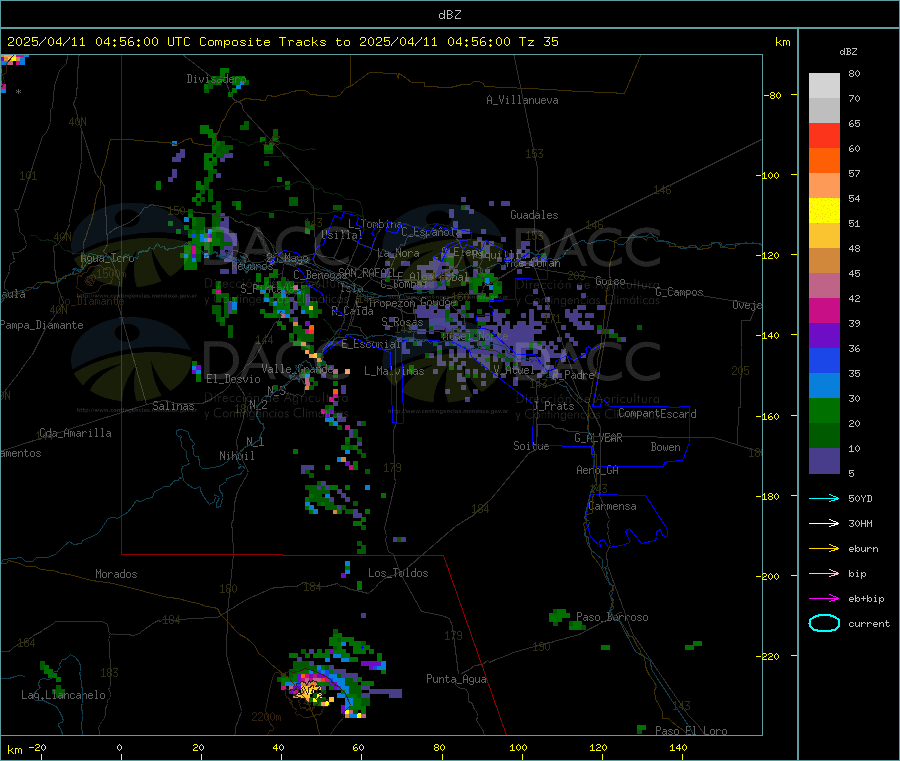Click the orange 57 dBZ color swatch
This screenshot has width=900, height=761.
(824, 161)
